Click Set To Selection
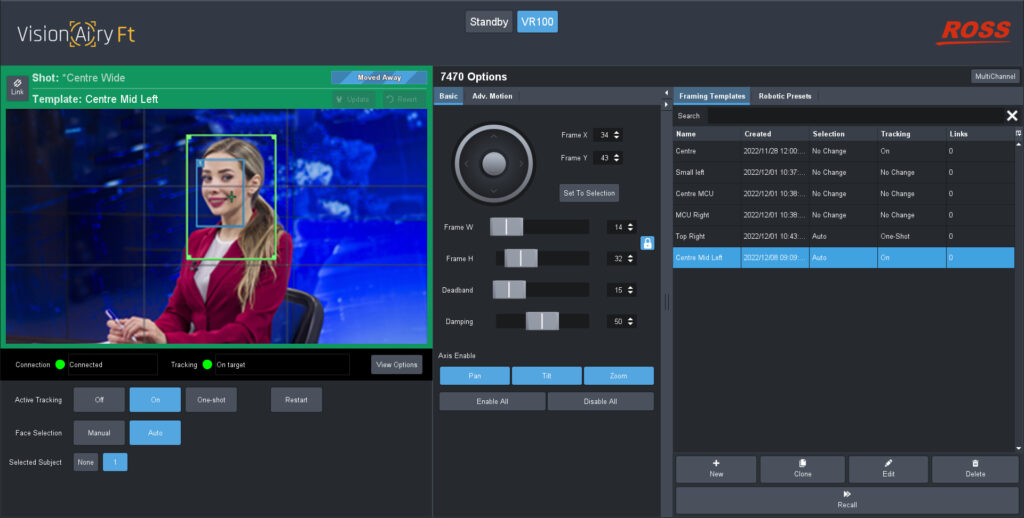 [589, 193]
